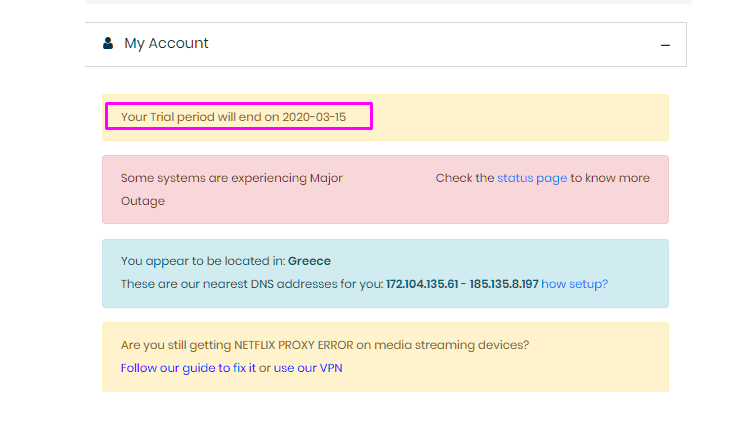
Task: Click the NETFLIX PROXY ERROR question text
Action: click(x=324, y=345)
